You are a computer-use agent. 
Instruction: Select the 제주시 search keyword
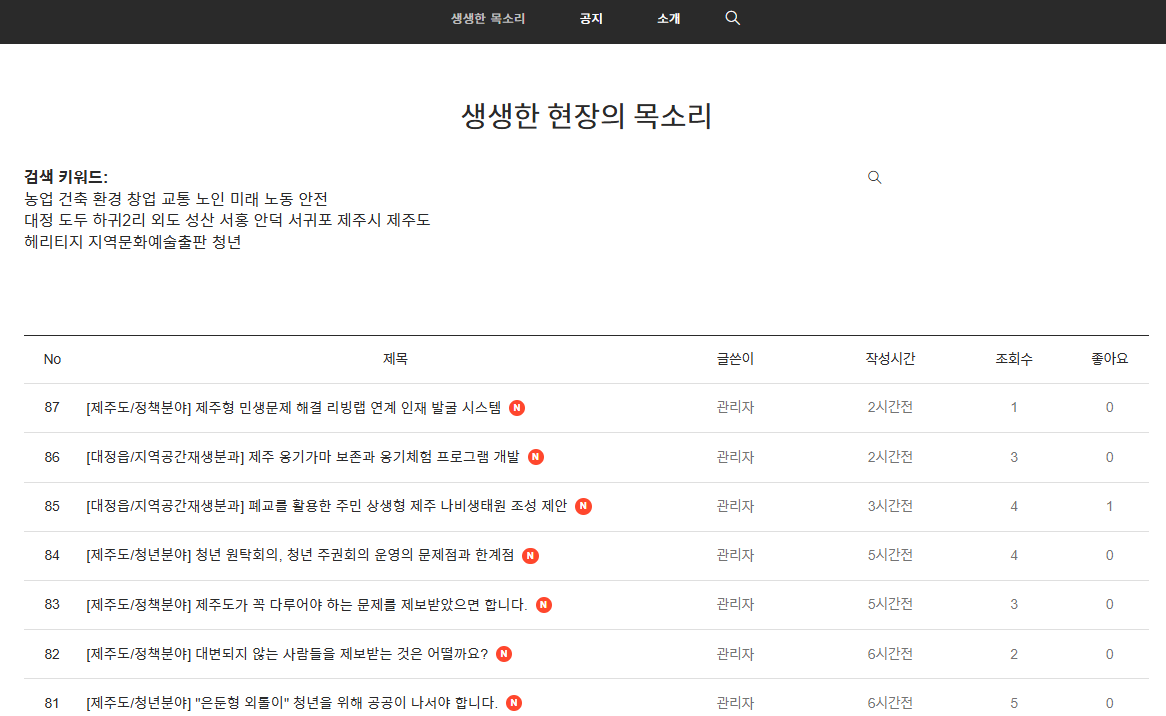(x=359, y=220)
